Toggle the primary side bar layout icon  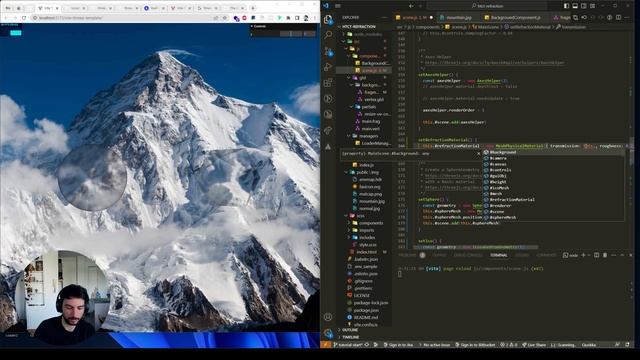[x=566, y=6]
